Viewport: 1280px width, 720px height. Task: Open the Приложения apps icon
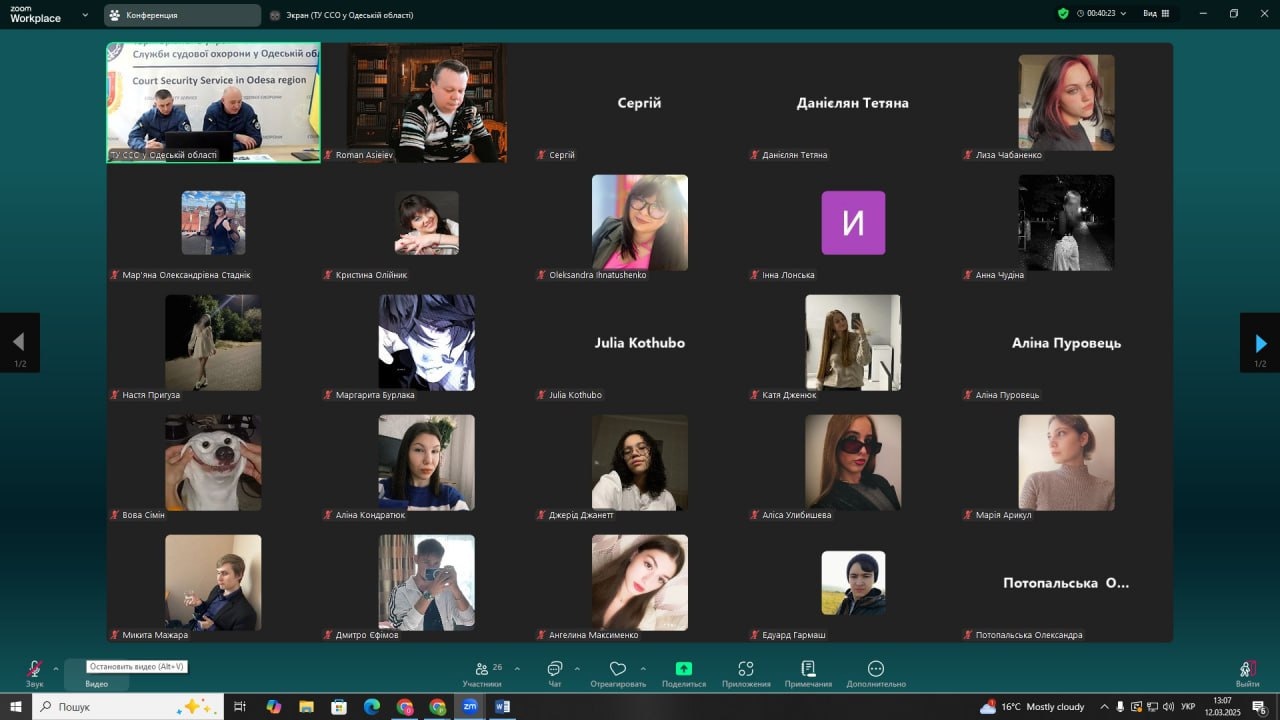pyautogui.click(x=746, y=669)
